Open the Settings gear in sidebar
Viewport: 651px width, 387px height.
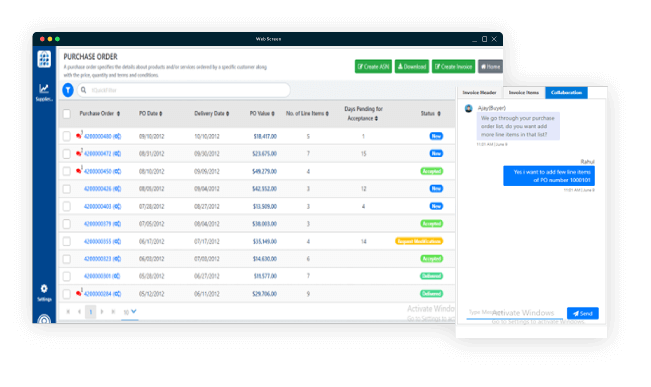point(44,289)
